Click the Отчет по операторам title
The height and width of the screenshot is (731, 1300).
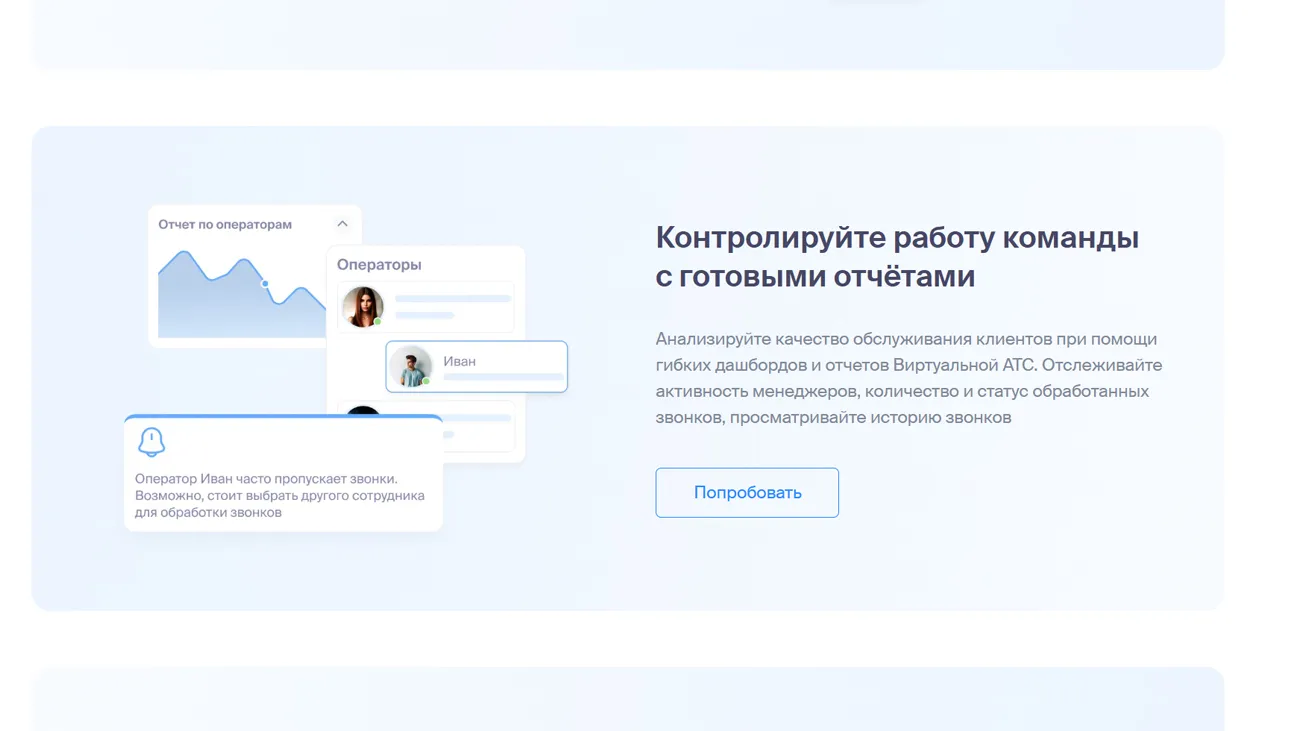point(225,224)
